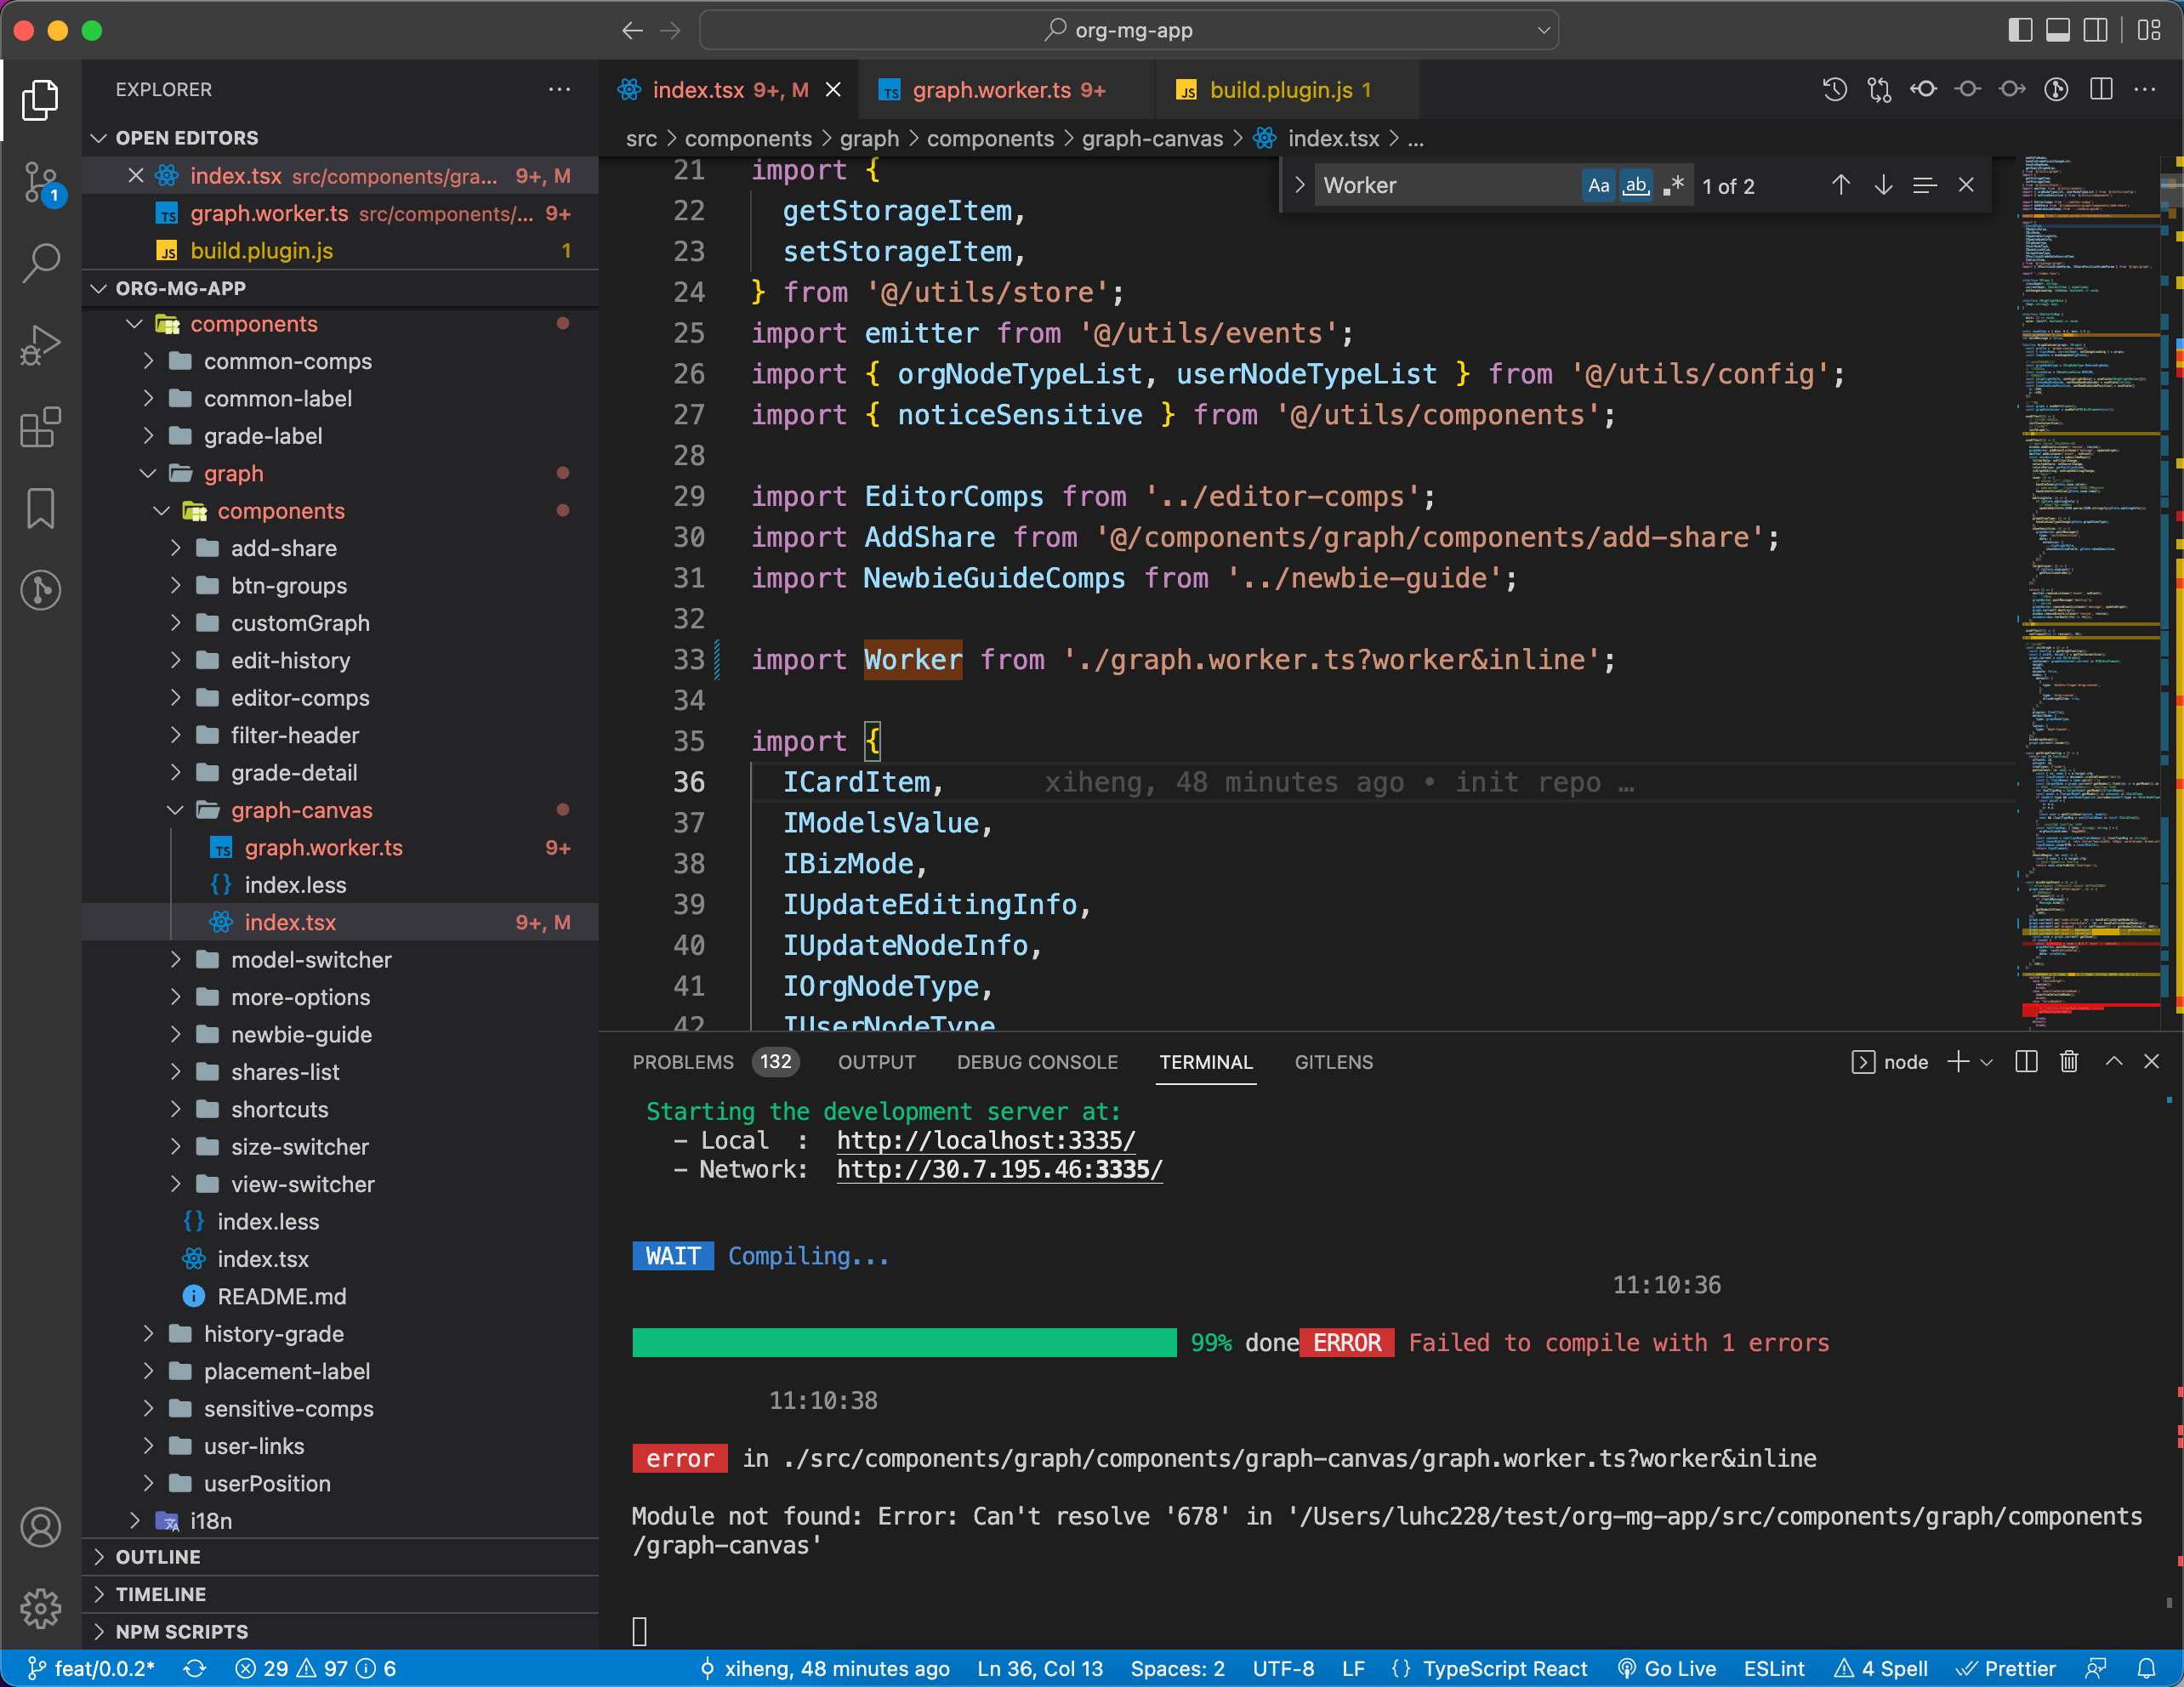Switch to the graph.worker.ts editor tab
The image size is (2184, 1687).
pyautogui.click(x=1007, y=90)
